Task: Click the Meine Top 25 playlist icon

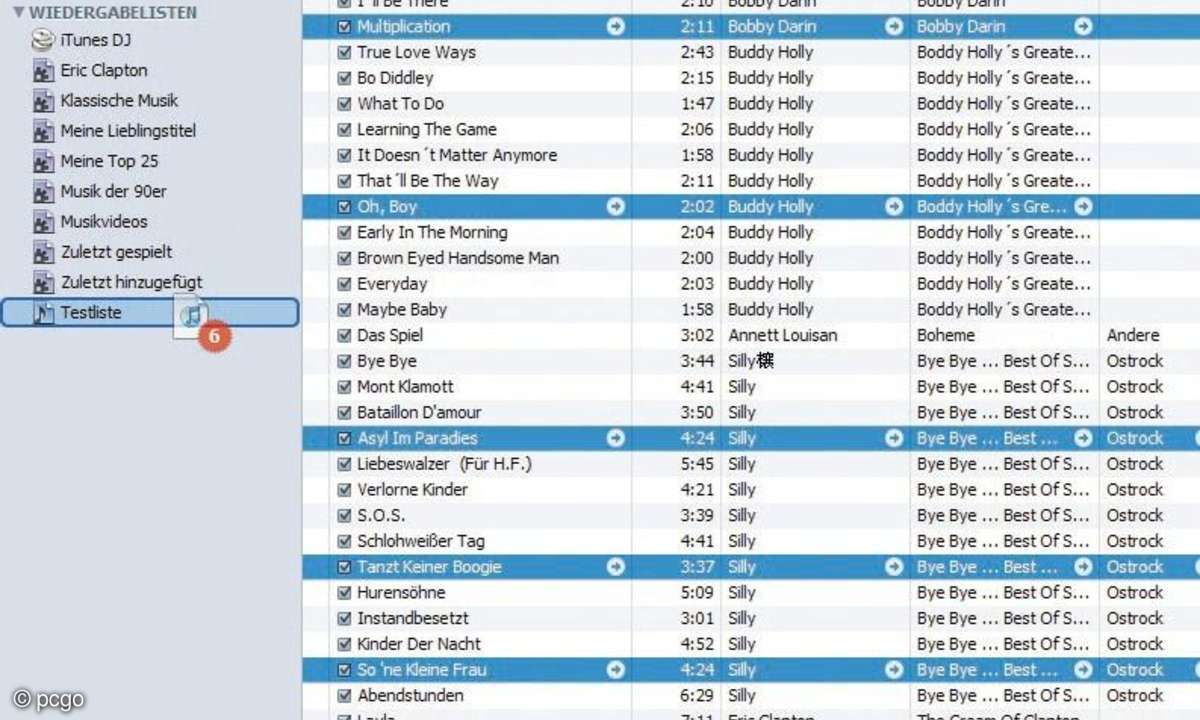Action: click(43, 161)
